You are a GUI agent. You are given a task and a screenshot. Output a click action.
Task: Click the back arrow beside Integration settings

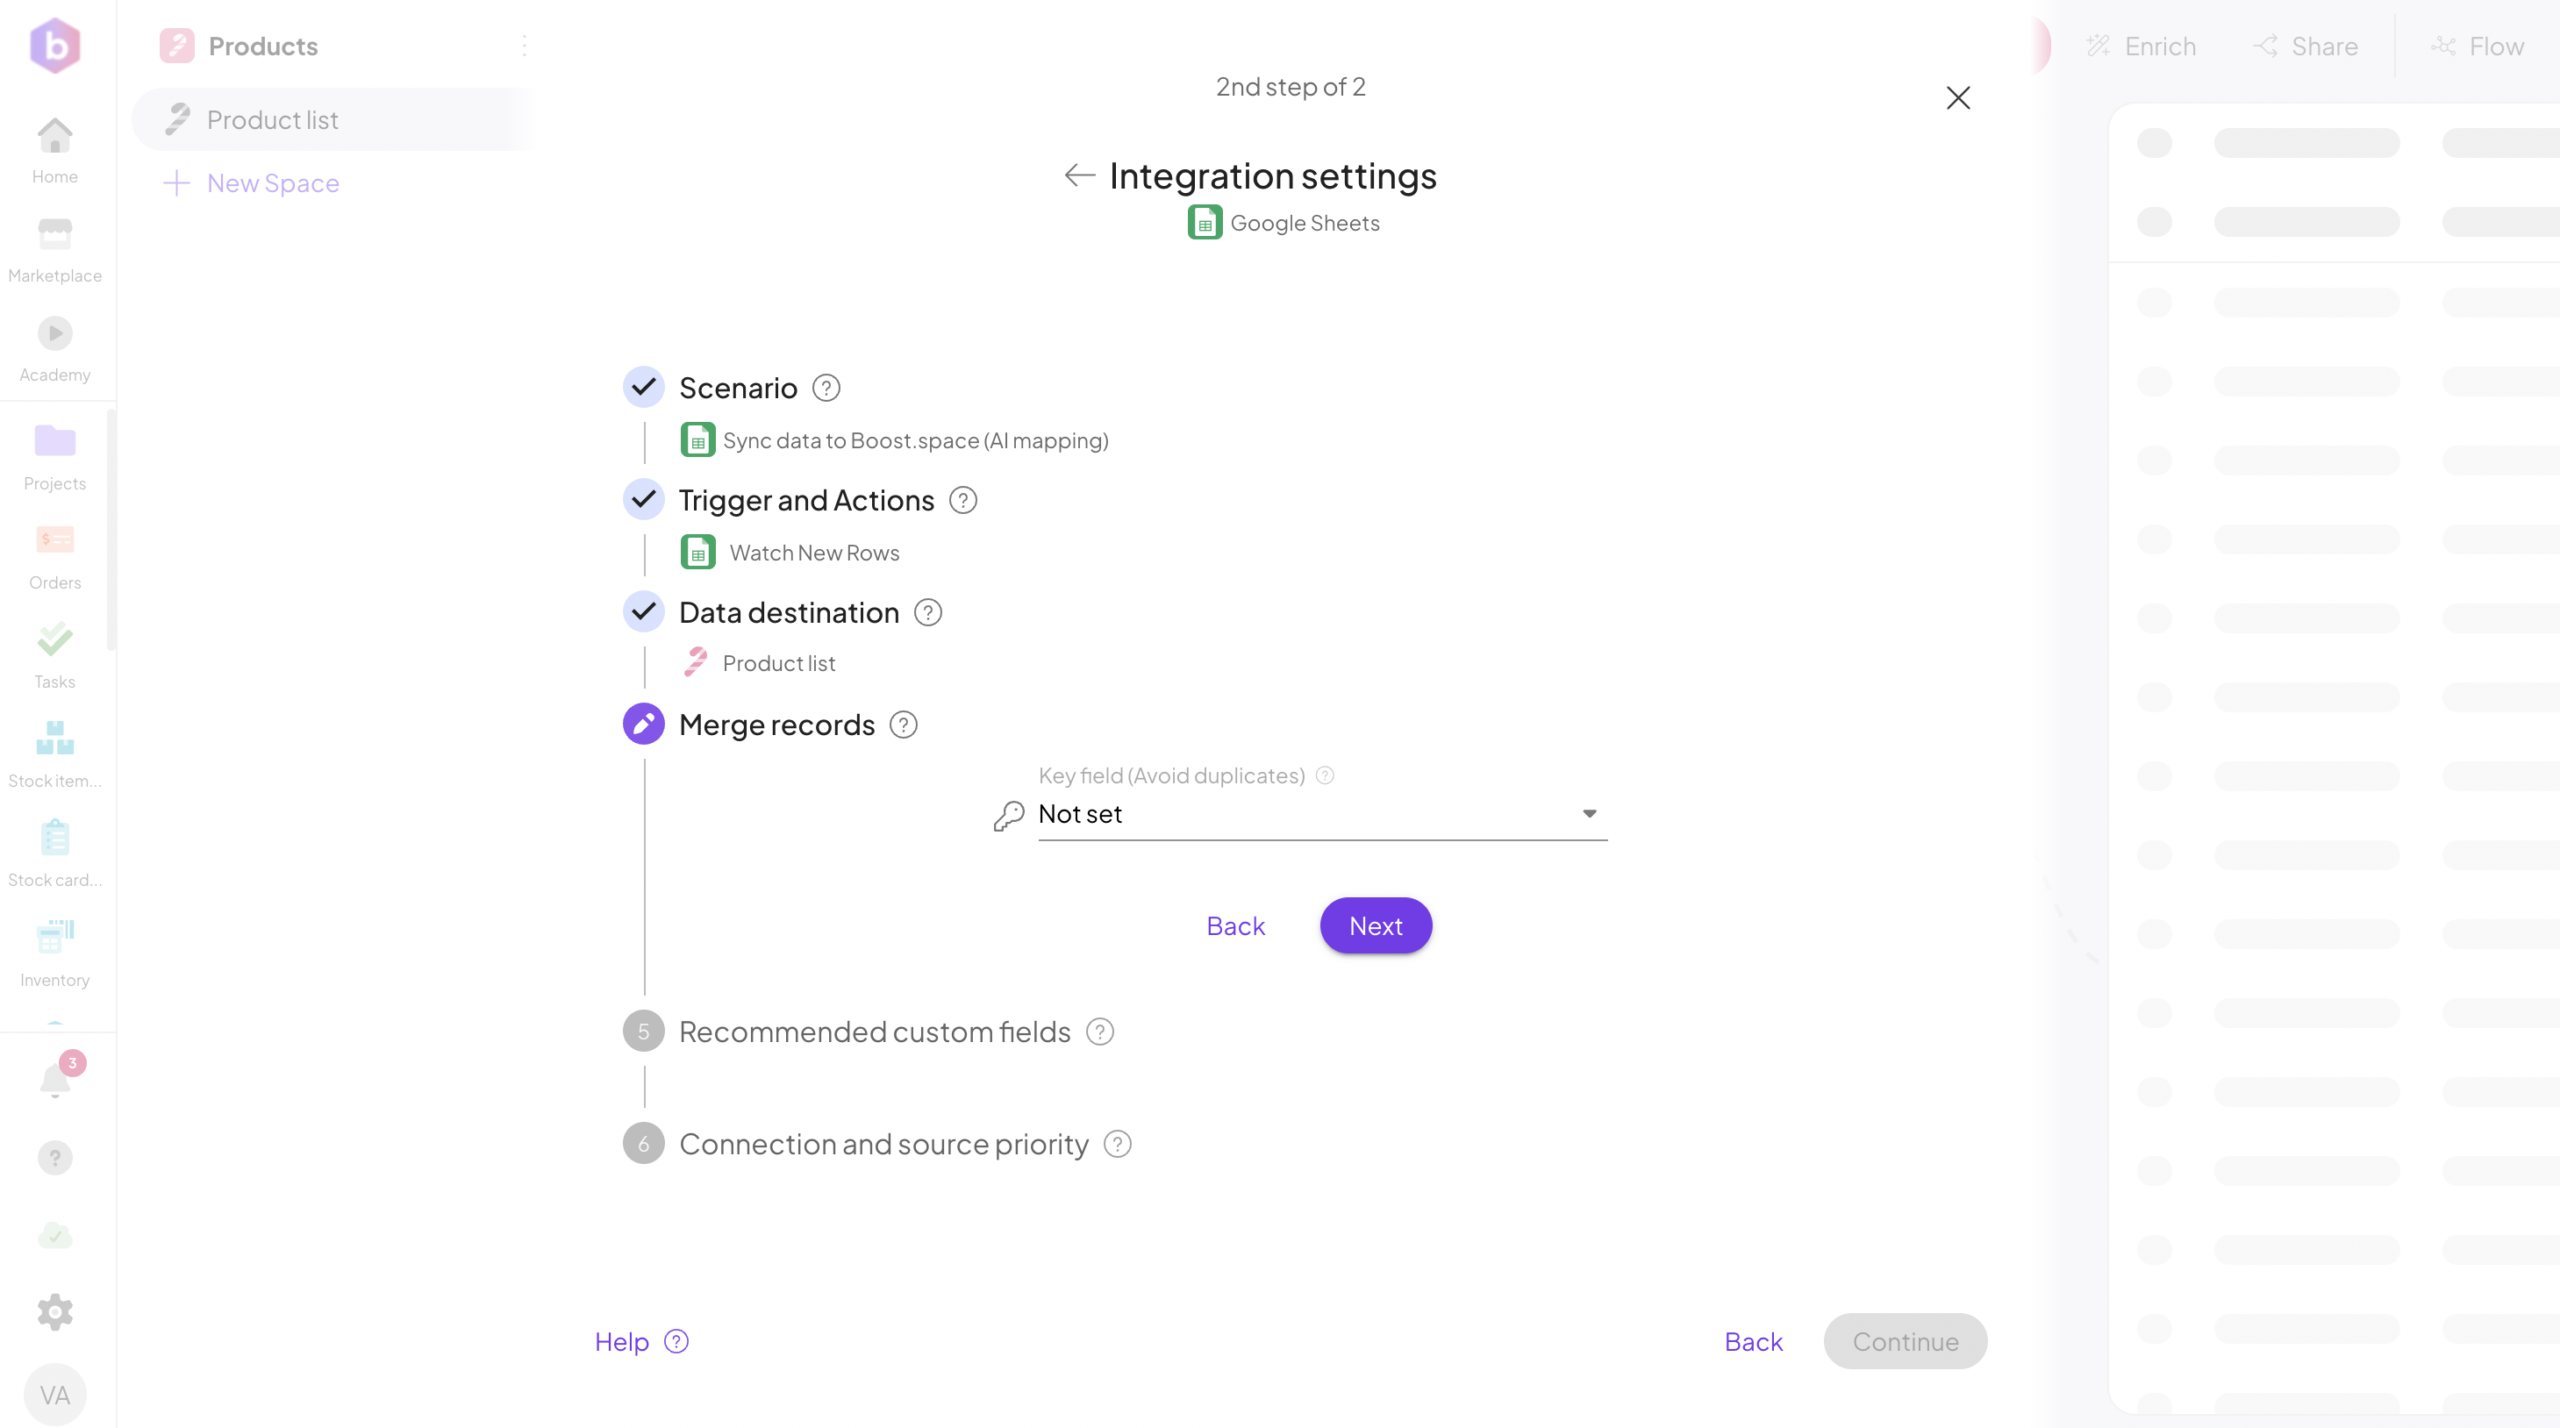[1079, 176]
